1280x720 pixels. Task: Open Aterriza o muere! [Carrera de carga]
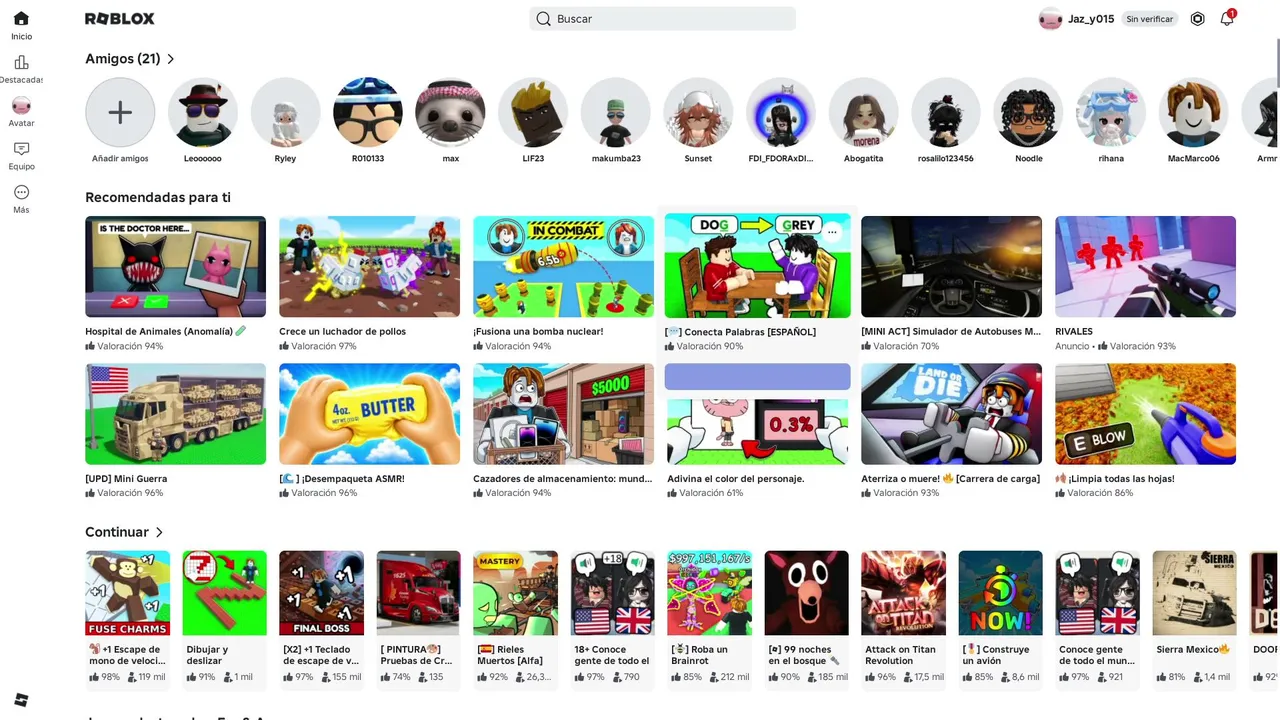click(x=951, y=414)
